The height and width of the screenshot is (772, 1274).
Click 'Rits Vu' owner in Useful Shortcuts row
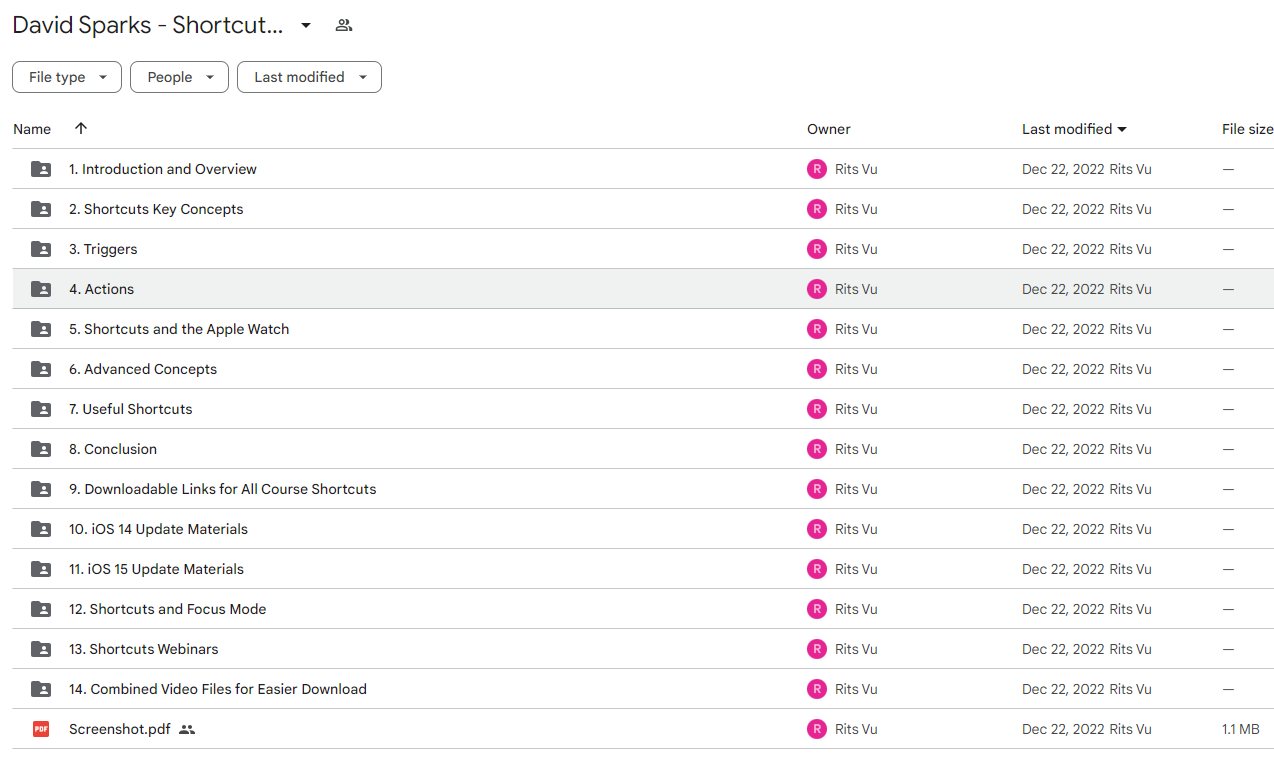(x=856, y=409)
